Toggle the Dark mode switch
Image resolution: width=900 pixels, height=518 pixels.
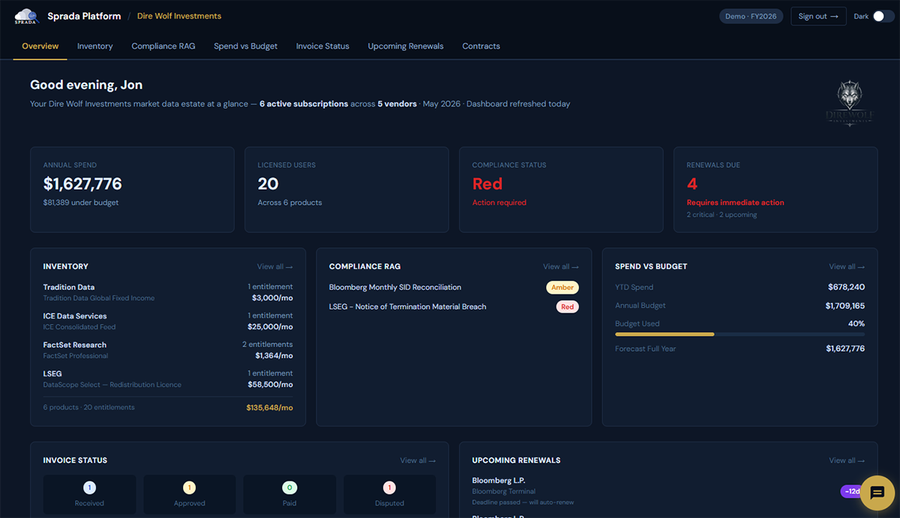pyautogui.click(x=882, y=16)
